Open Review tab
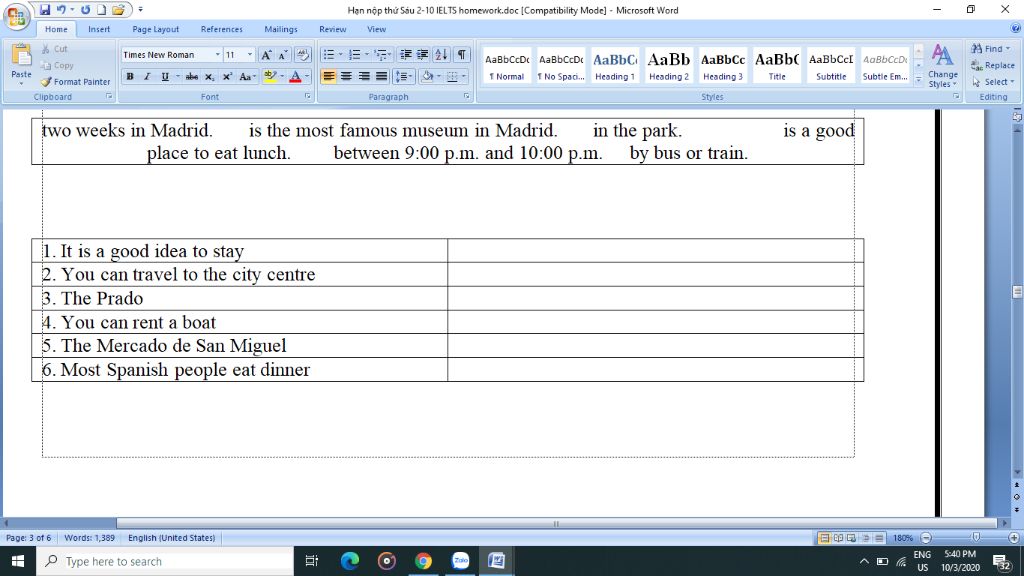The width and height of the screenshot is (1024, 576). pyautogui.click(x=332, y=29)
